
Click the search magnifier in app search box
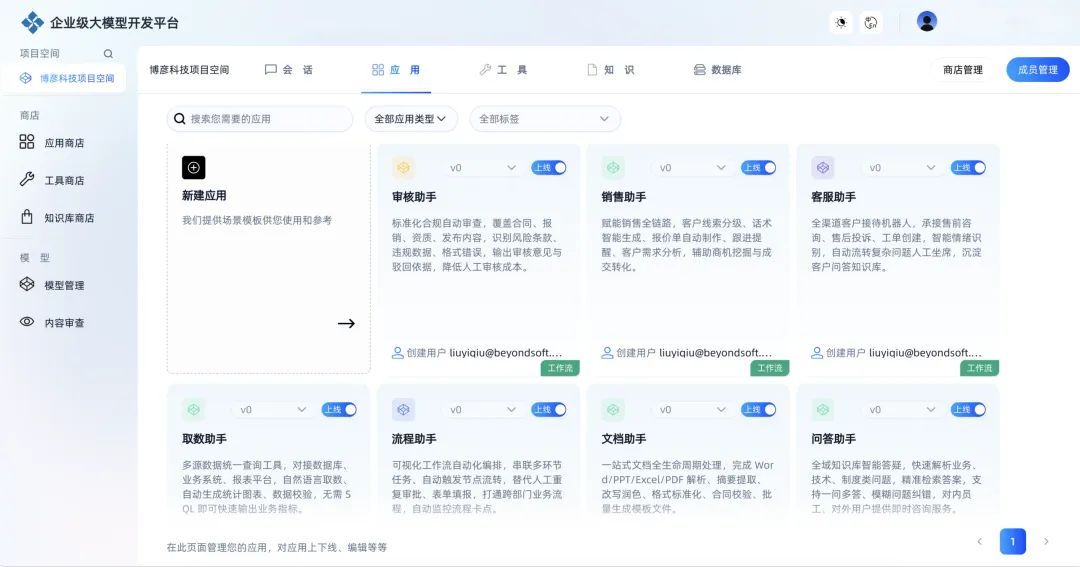coord(180,118)
